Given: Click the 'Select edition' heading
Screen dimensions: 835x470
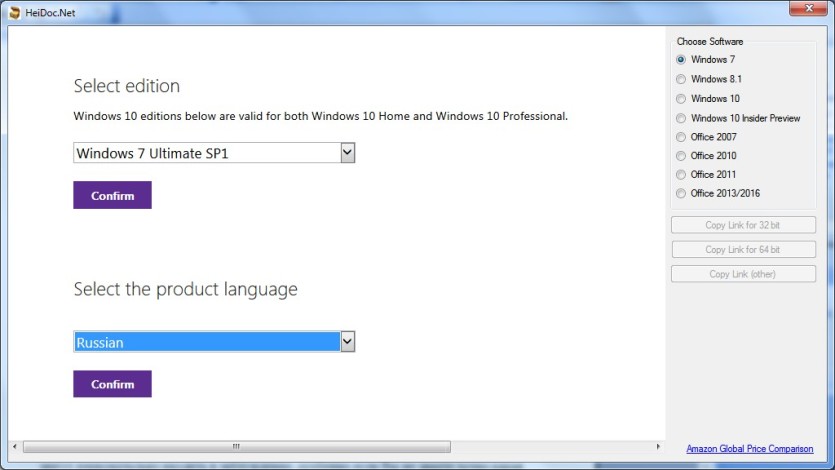Looking at the screenshot, I should coord(127,86).
